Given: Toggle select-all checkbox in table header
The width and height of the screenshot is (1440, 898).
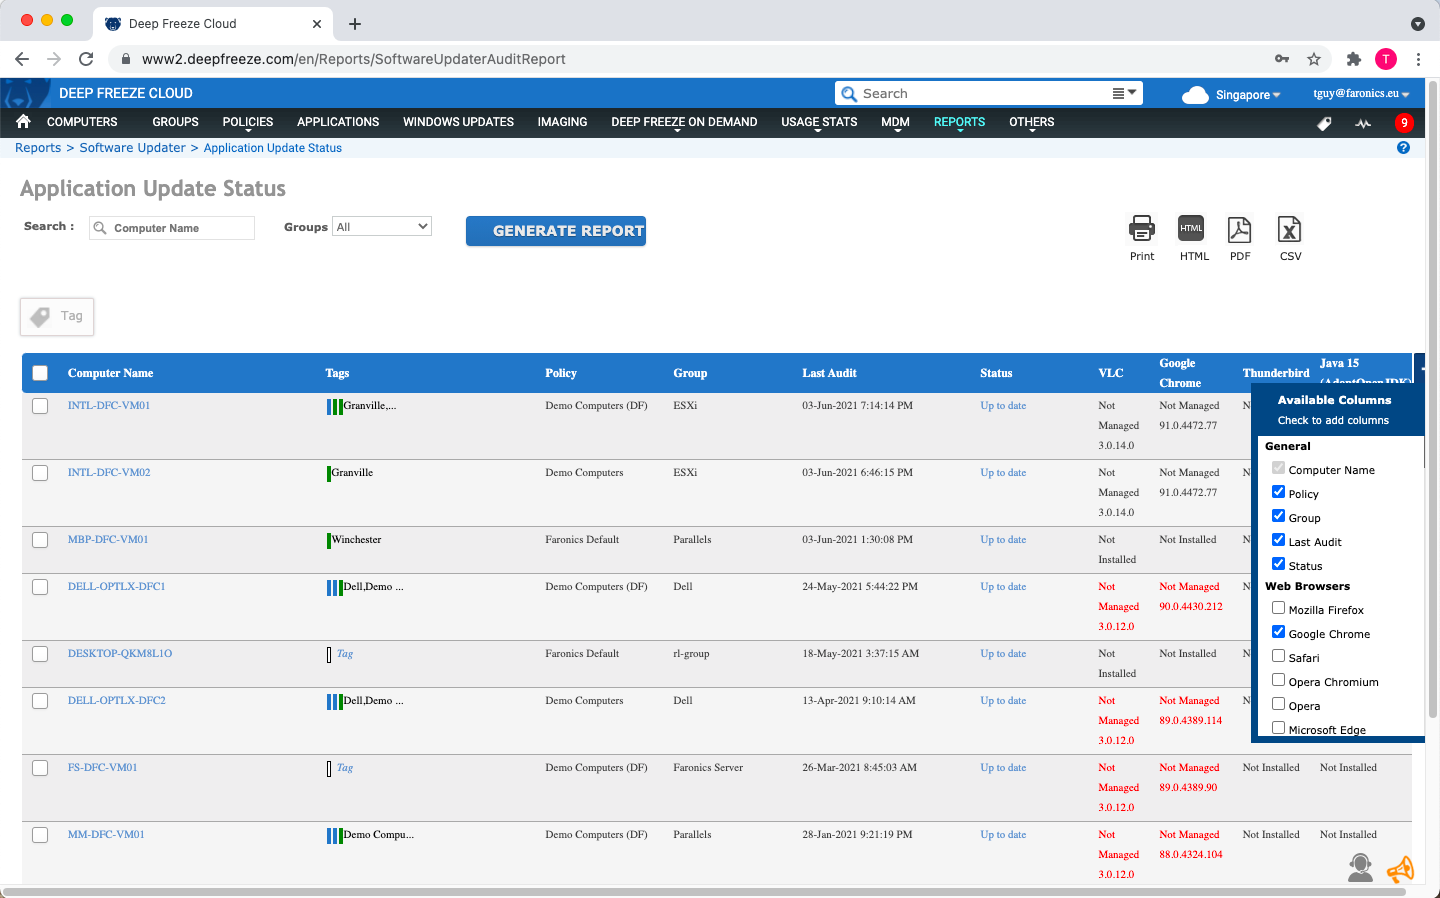Looking at the screenshot, I should [40, 373].
